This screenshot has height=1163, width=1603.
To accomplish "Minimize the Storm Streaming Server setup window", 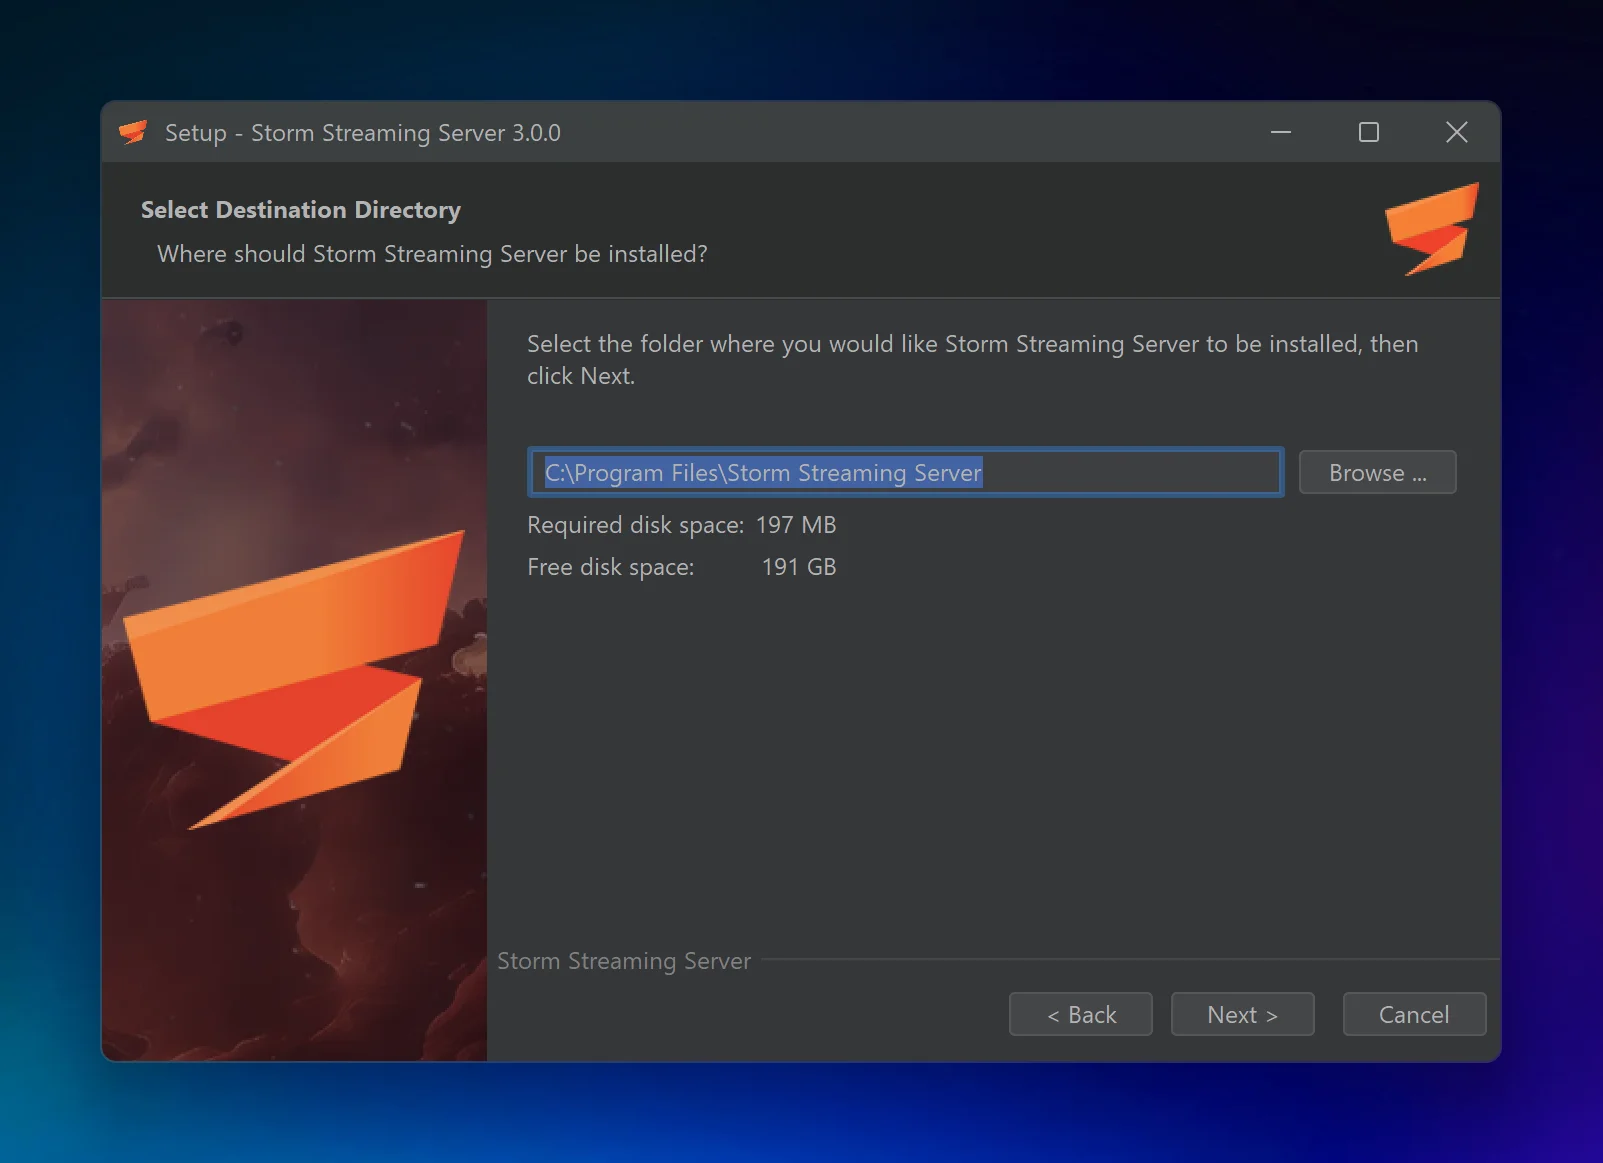I will click(x=1282, y=131).
